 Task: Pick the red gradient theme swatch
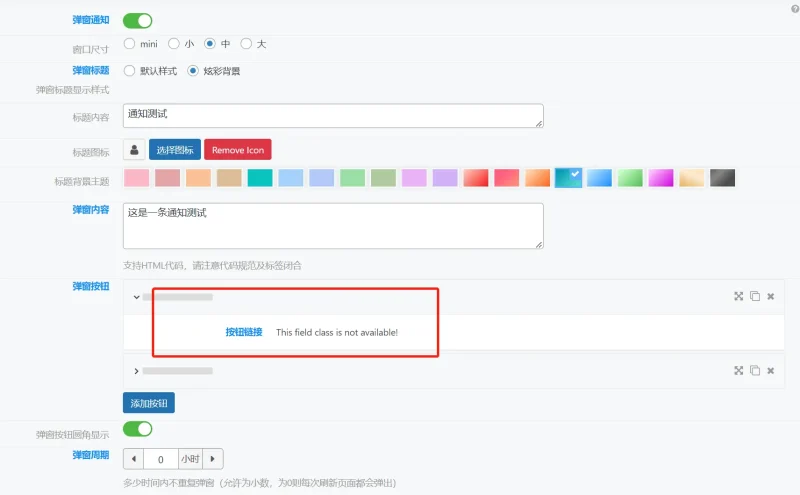(476, 178)
